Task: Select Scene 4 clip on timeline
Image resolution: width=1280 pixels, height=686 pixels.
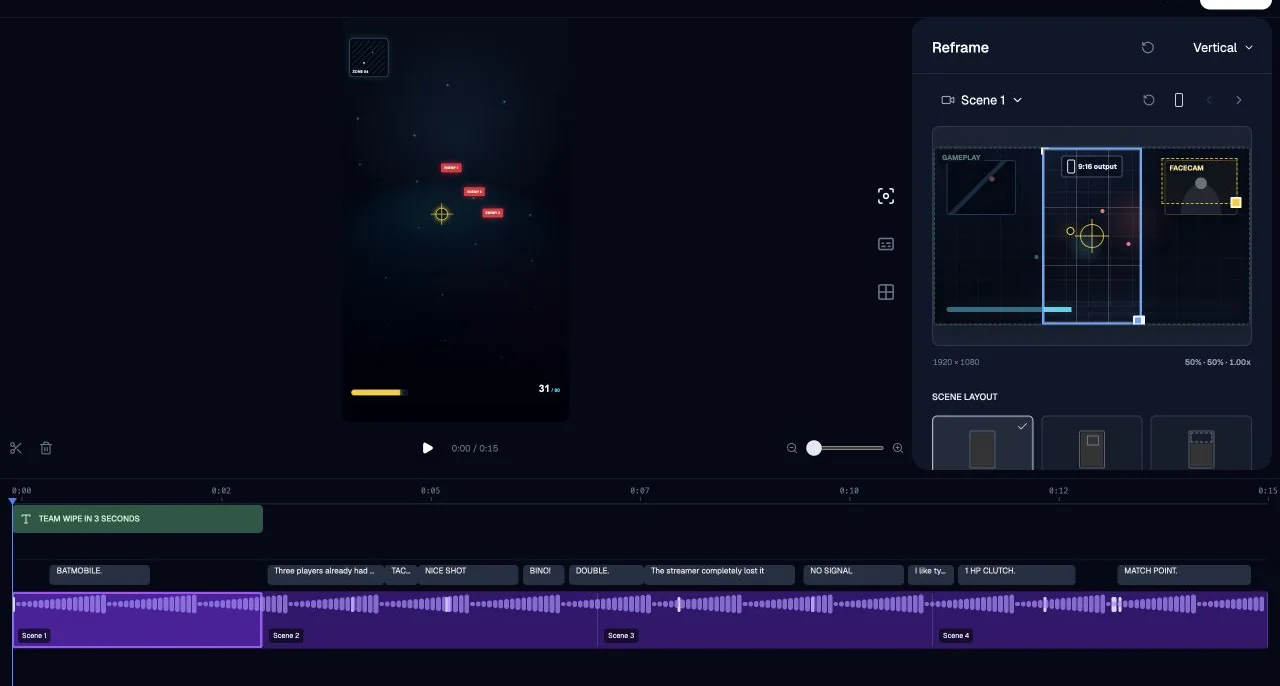Action: (1100, 620)
